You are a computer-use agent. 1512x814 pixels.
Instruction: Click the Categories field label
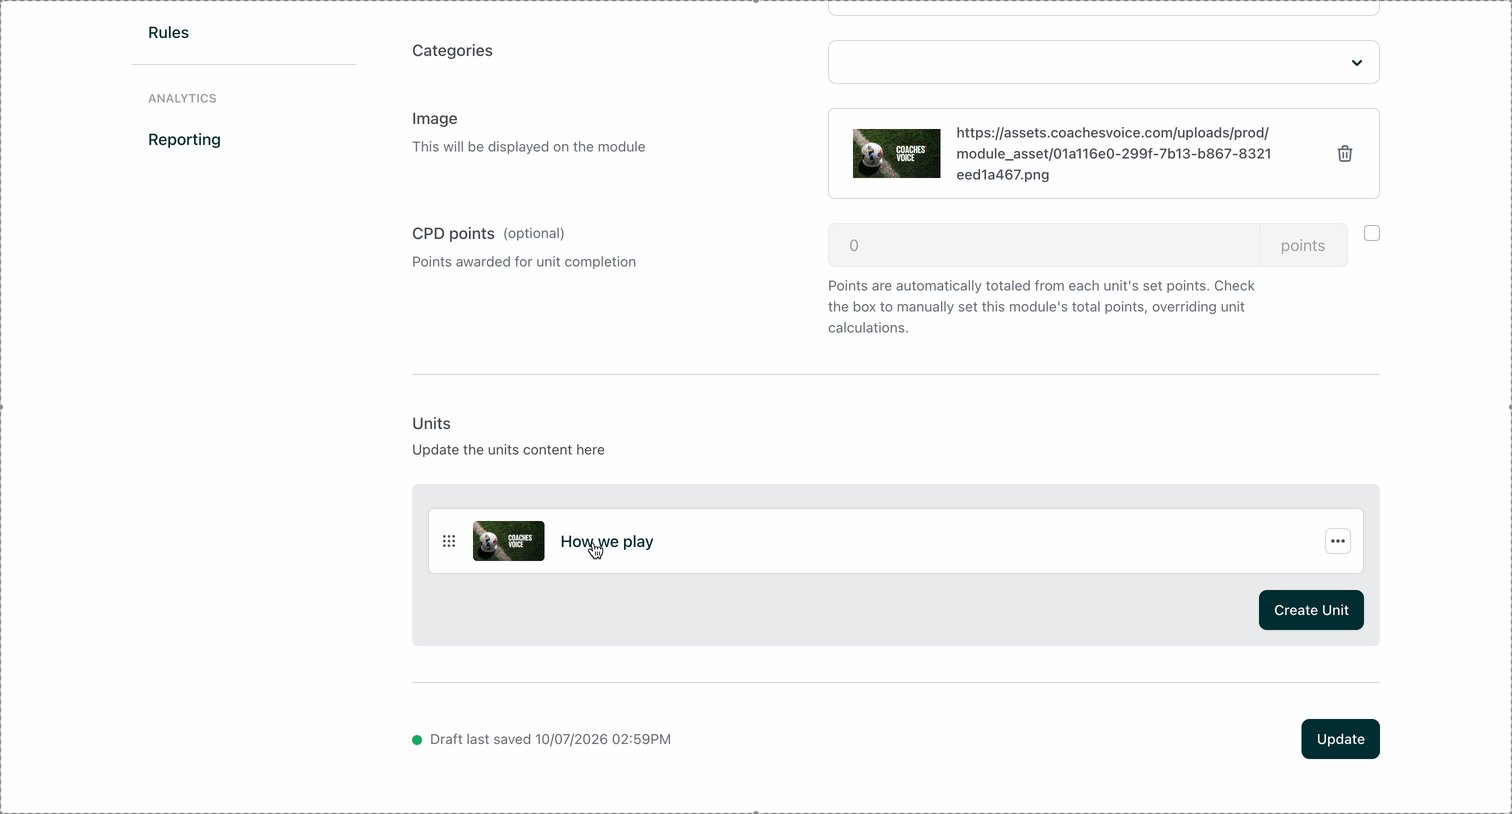pos(452,50)
